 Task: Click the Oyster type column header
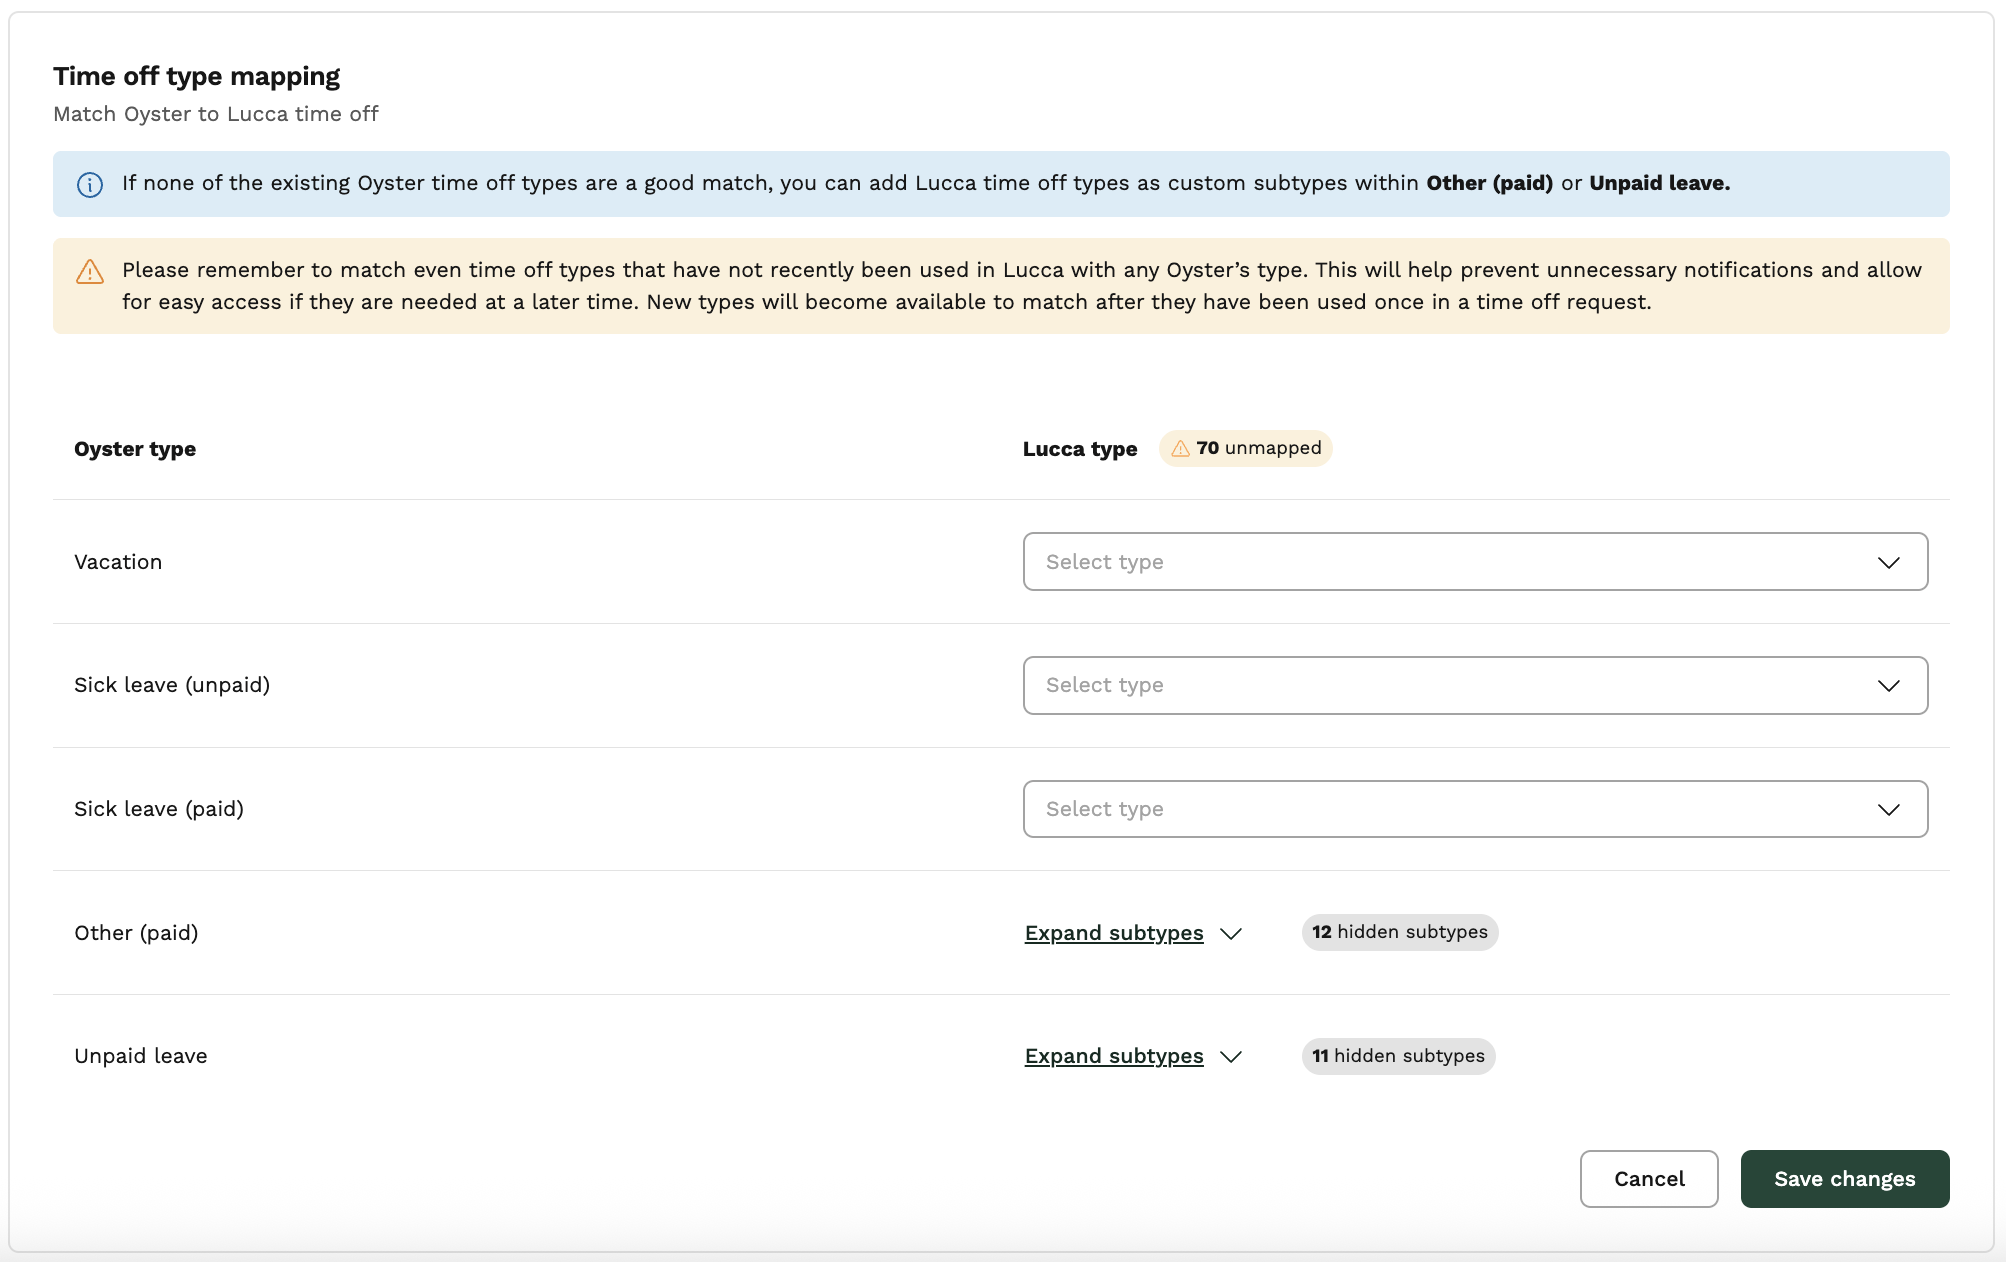(x=135, y=449)
